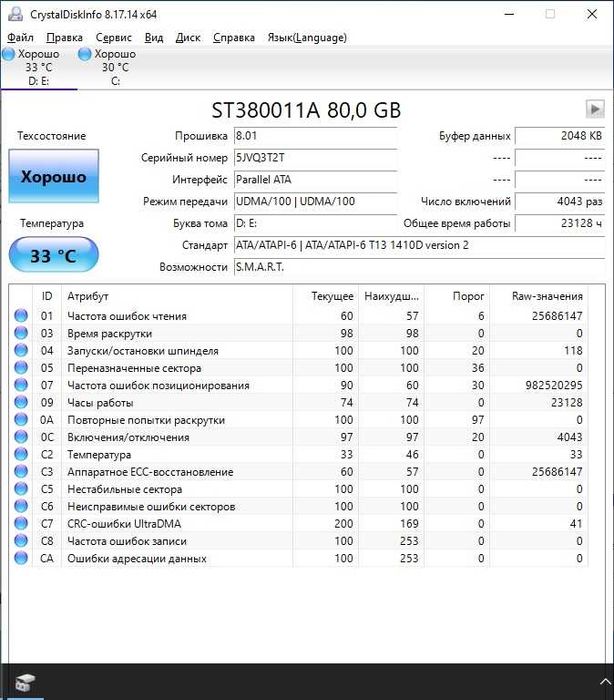Select the Время раскрутки attribute text
The image size is (614, 700).
coord(109,333)
